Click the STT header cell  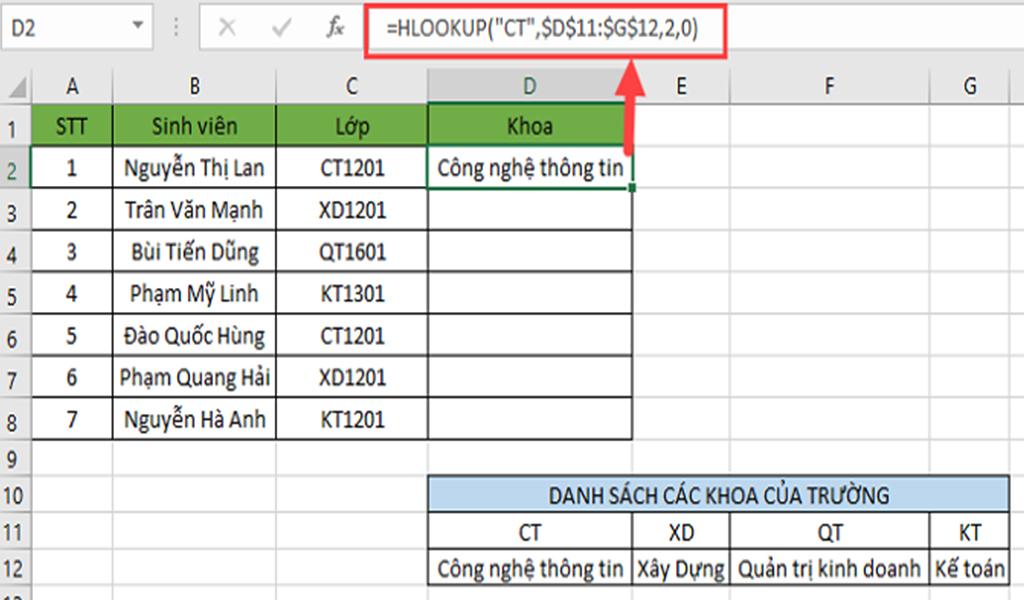point(72,125)
